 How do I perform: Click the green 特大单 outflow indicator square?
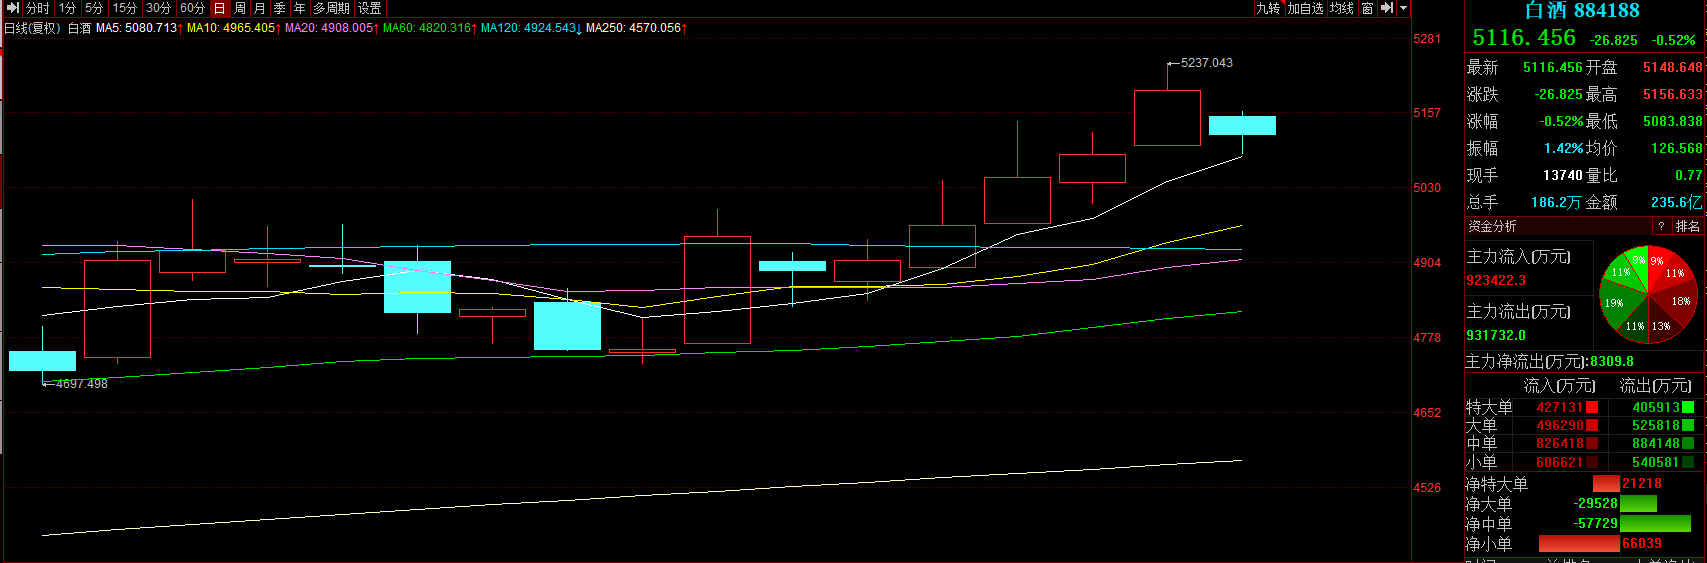[1688, 408]
